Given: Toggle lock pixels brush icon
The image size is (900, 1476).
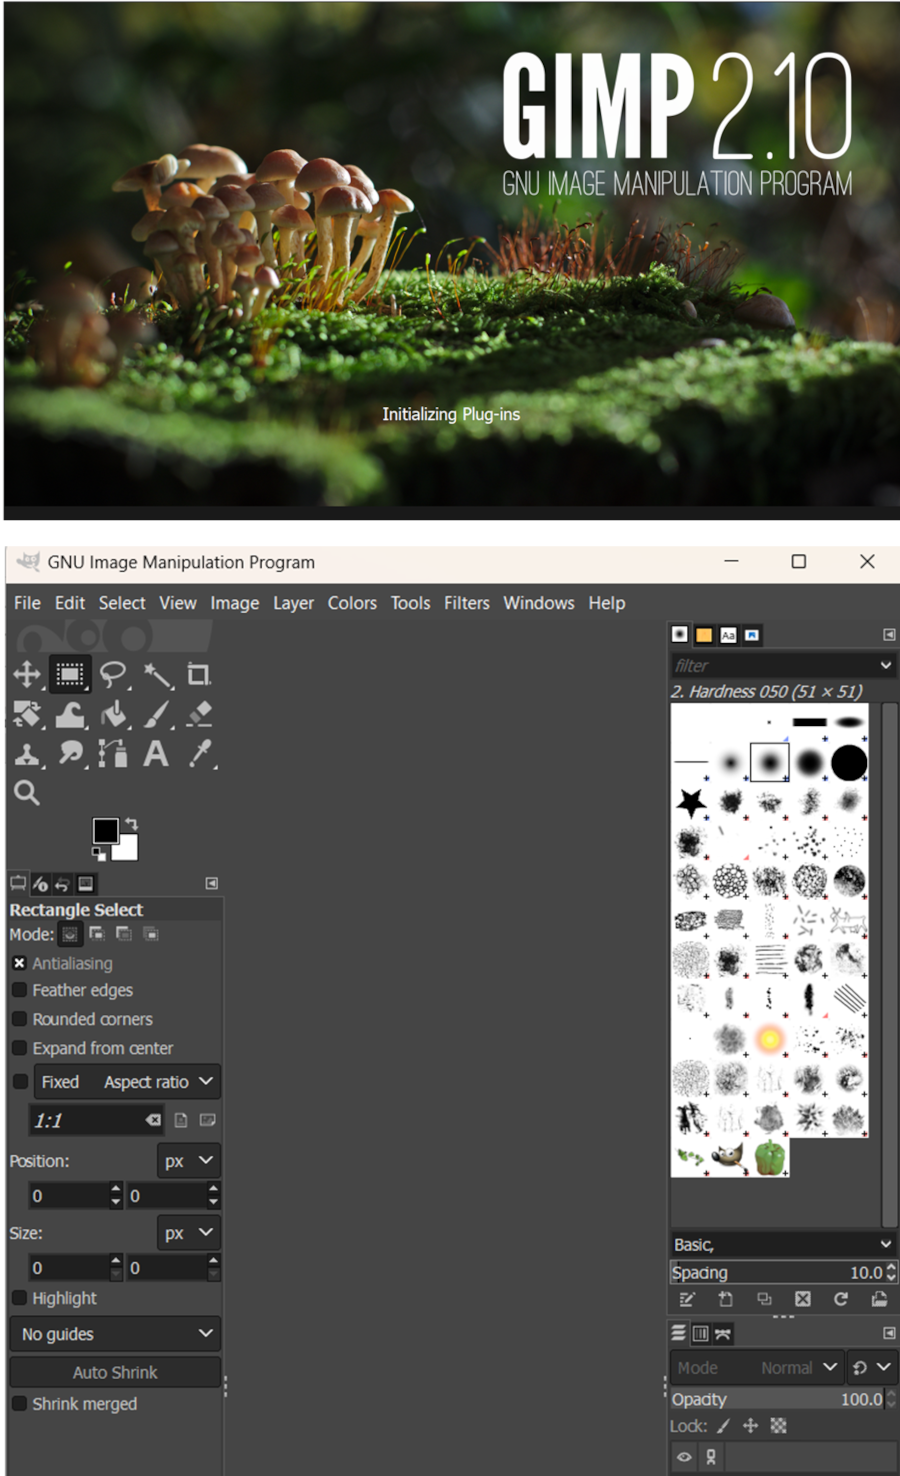Looking at the screenshot, I should coord(723,1426).
